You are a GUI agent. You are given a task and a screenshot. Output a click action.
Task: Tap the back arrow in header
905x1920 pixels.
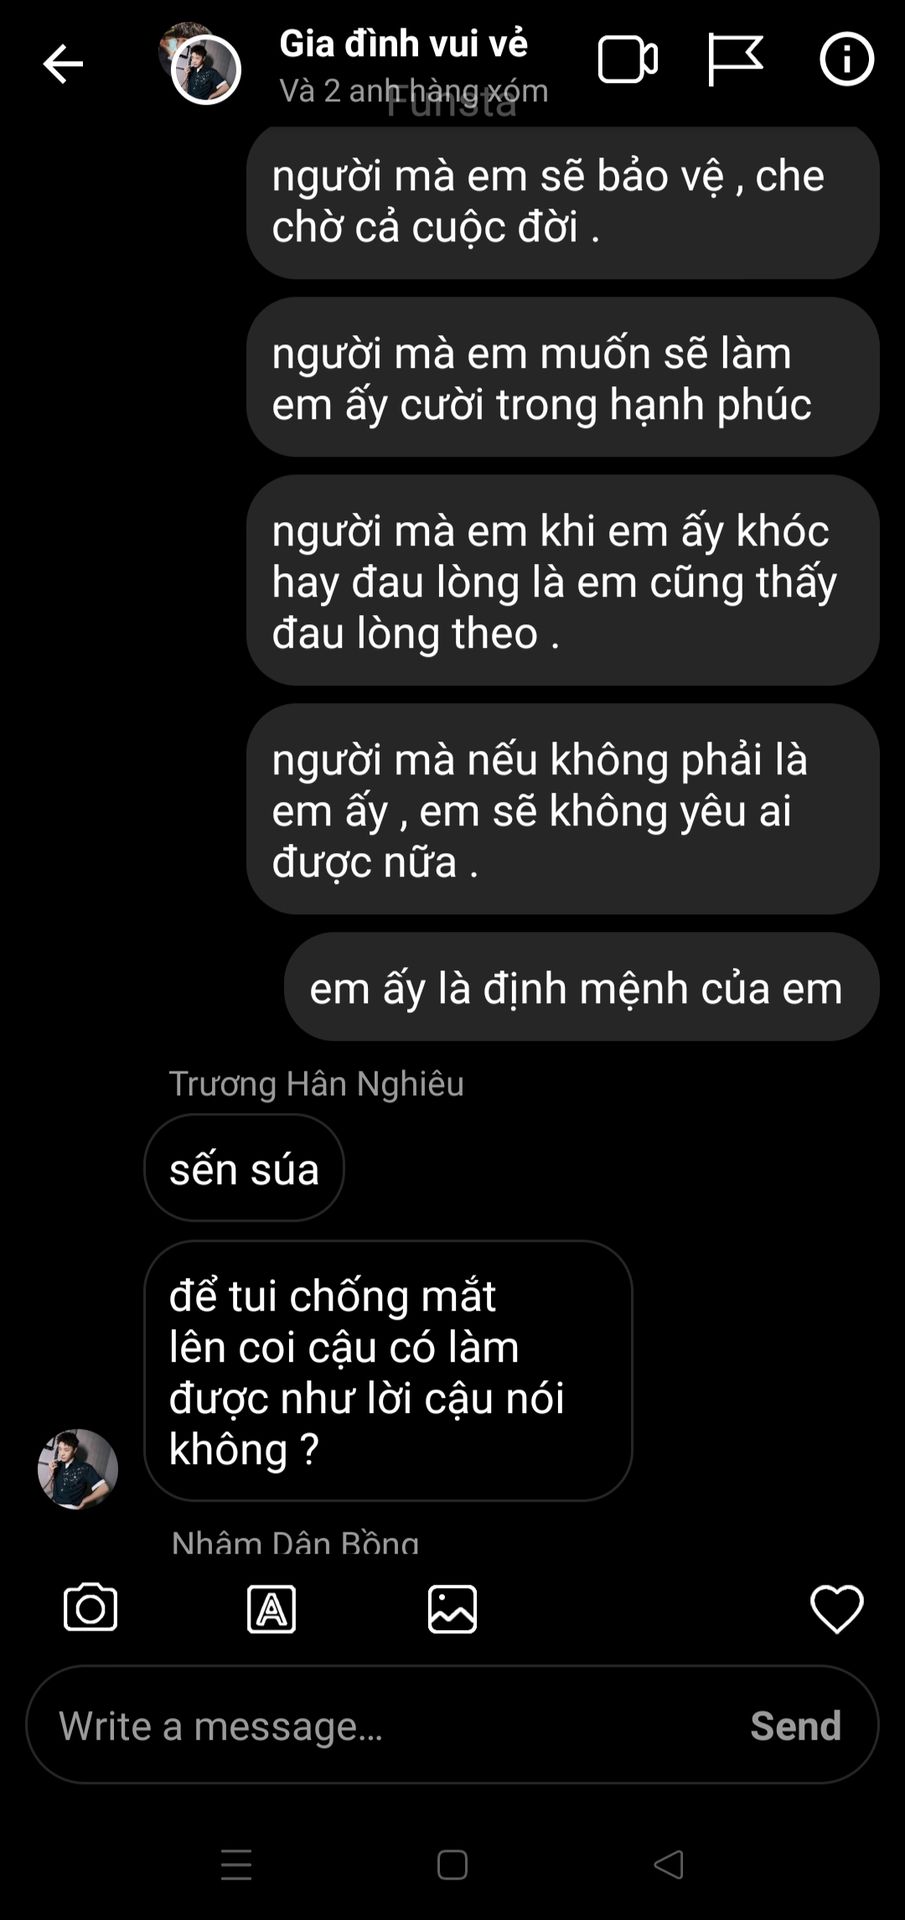(62, 64)
